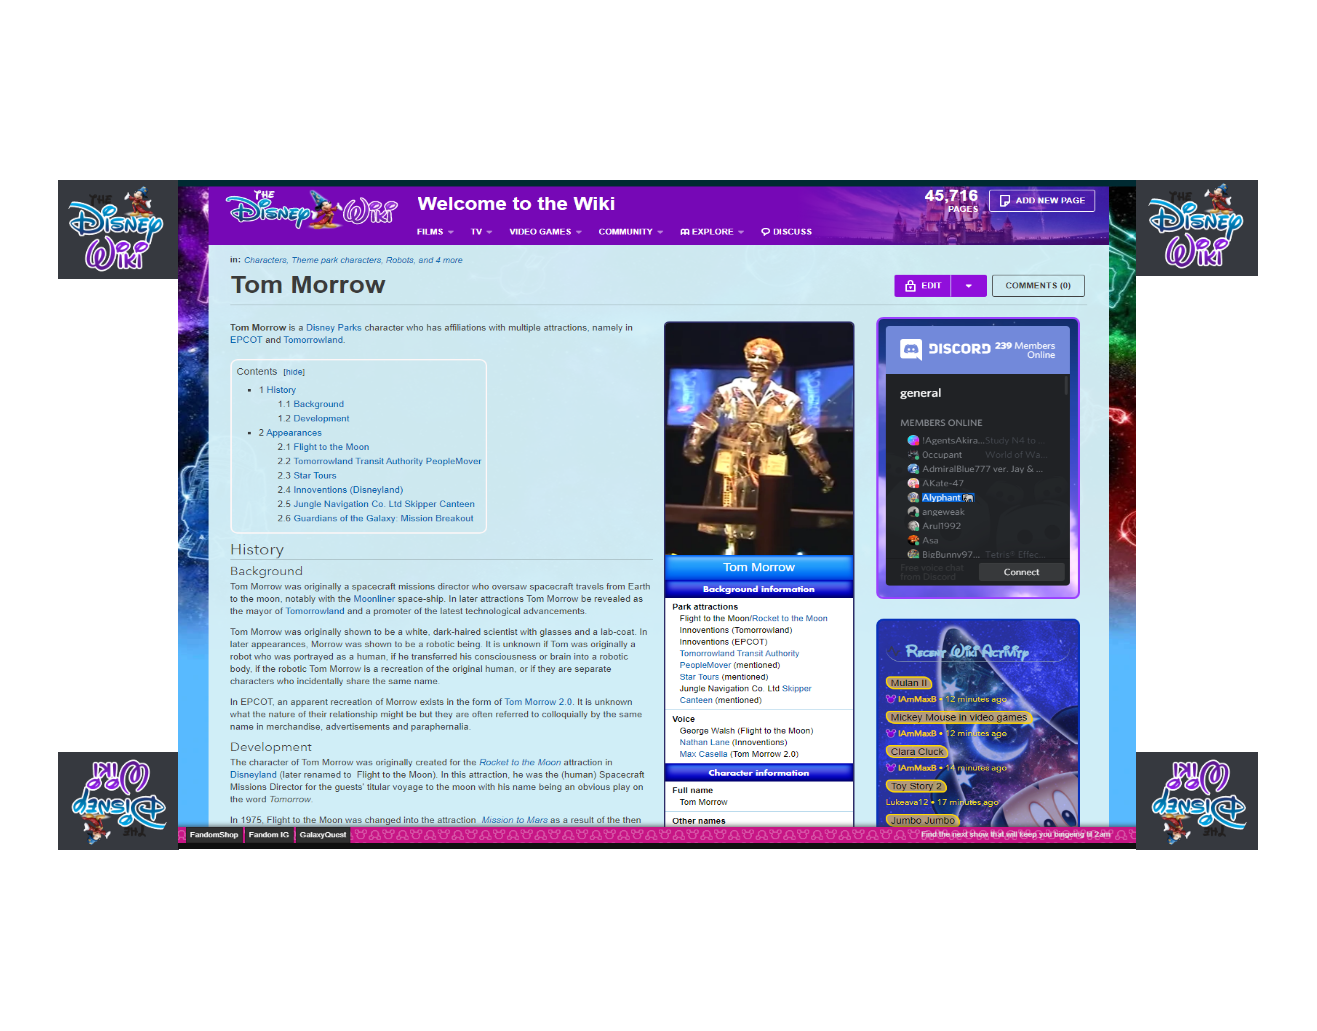Go to contents entry 1.1 Background
The width and height of the screenshot is (1317, 1031).
click(311, 405)
